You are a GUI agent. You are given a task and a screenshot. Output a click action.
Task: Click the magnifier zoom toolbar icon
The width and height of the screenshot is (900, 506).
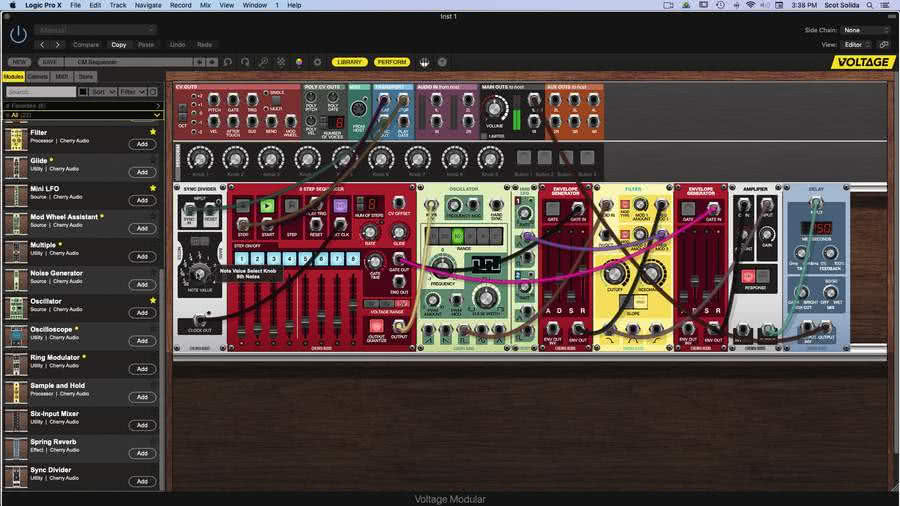tap(263, 62)
